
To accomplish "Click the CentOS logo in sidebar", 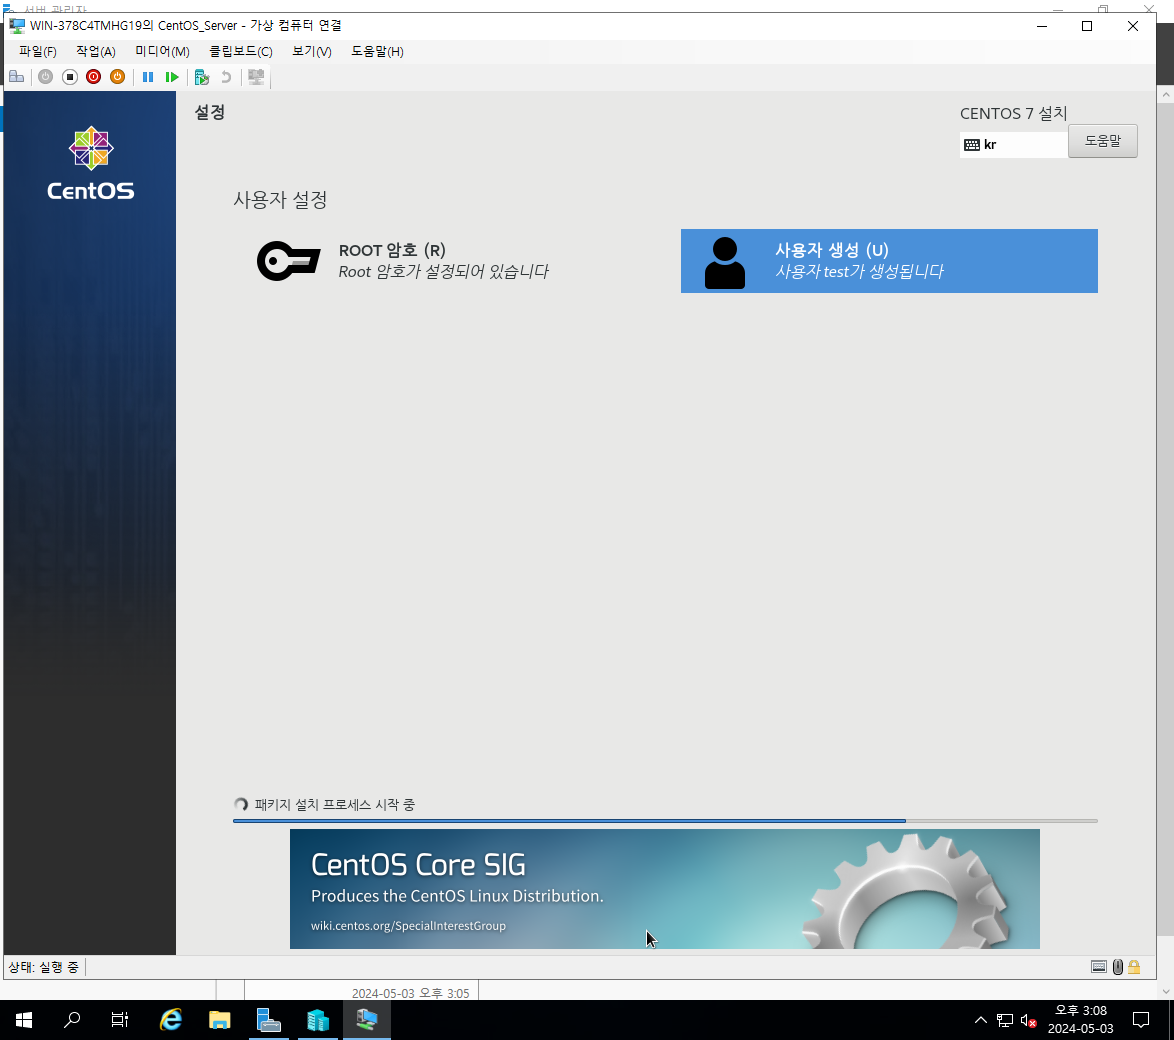I will click(91, 163).
